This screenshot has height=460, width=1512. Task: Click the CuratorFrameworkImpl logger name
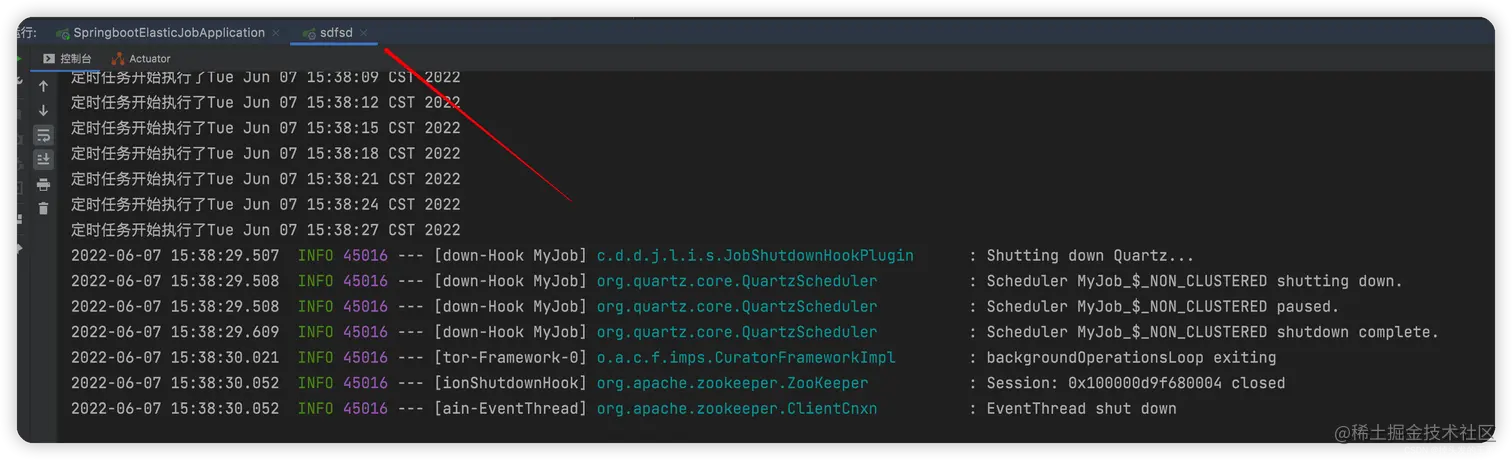coord(746,358)
